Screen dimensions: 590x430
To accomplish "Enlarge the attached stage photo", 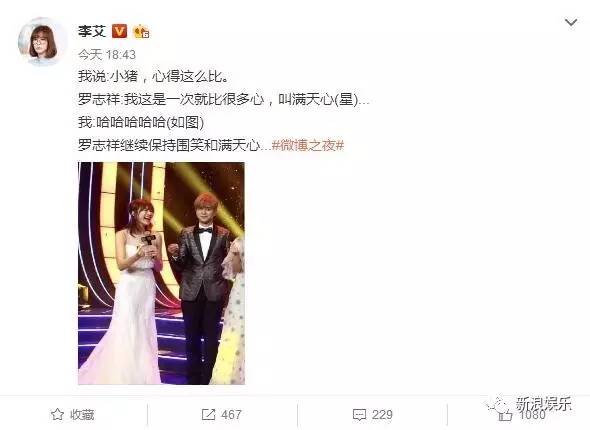I will [161, 273].
